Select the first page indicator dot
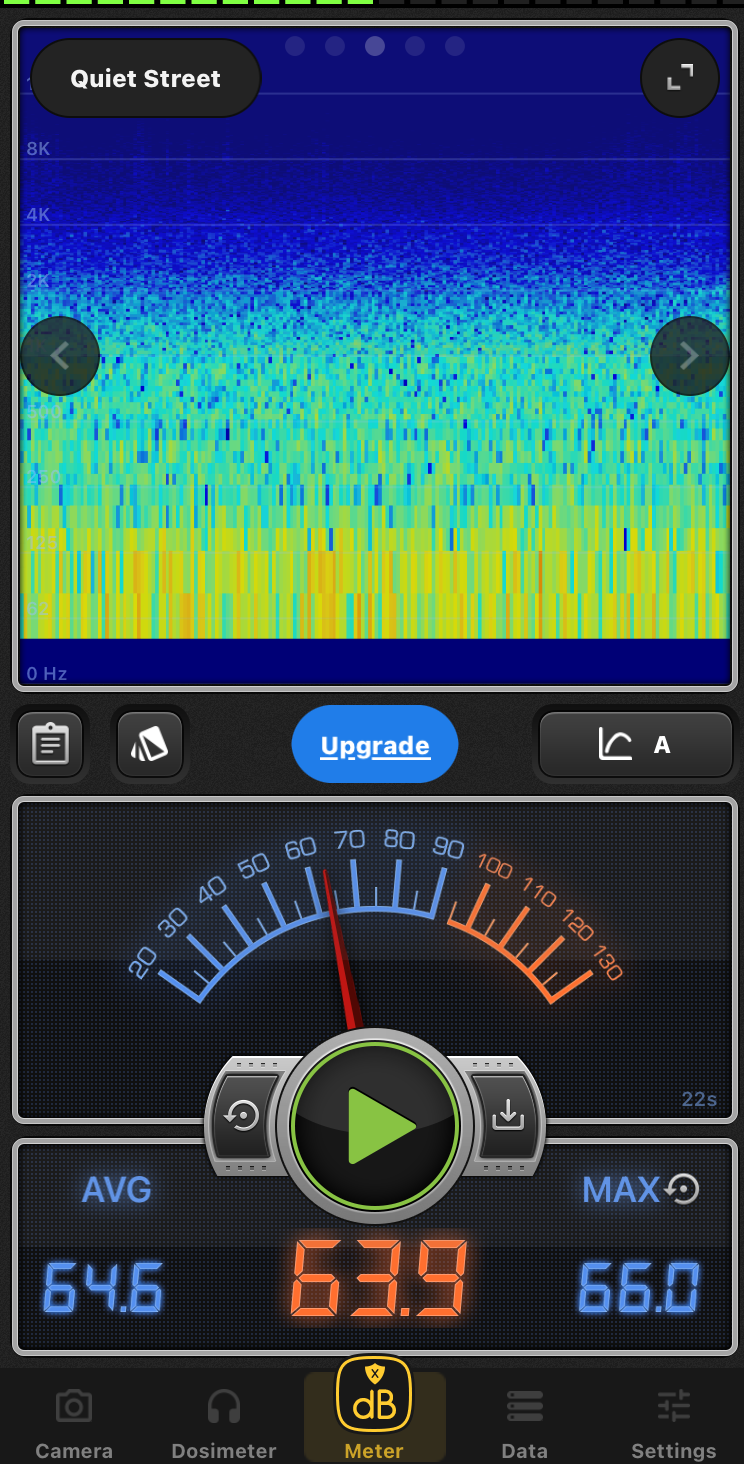 click(x=295, y=46)
